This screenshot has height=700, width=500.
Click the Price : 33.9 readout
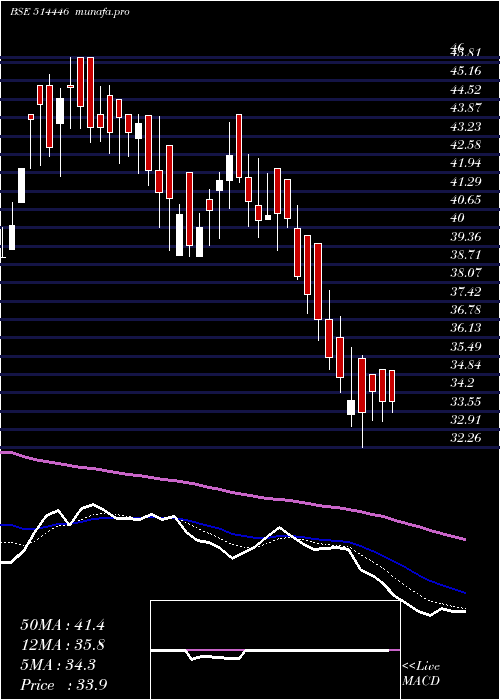point(63,685)
